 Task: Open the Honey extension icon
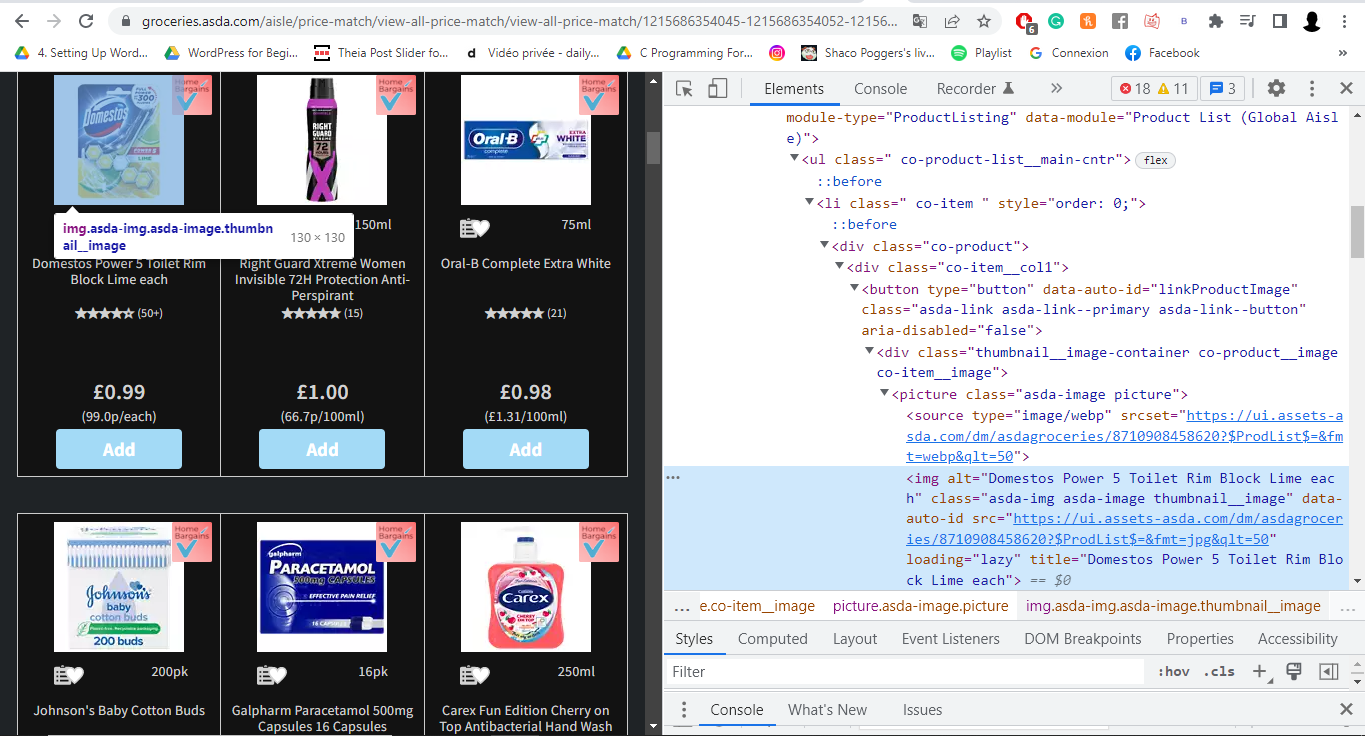point(1088,21)
